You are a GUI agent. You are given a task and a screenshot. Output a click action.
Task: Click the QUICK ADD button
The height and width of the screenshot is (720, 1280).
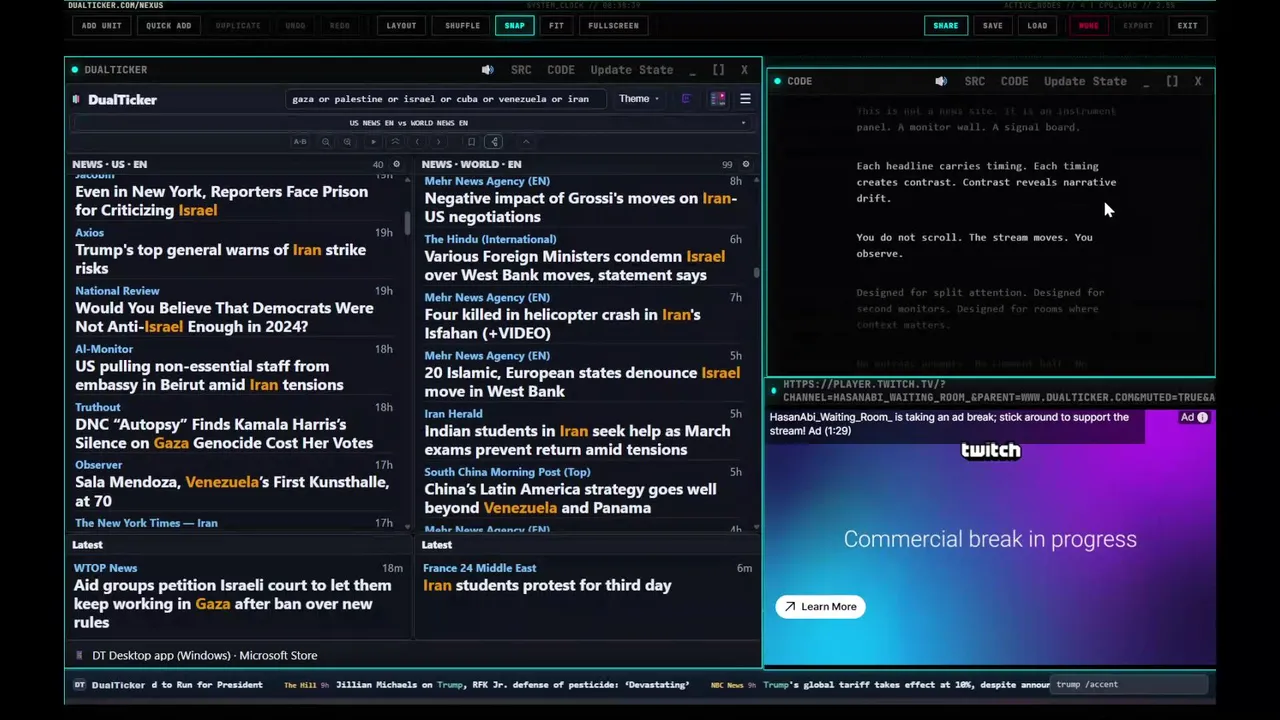[168, 25]
